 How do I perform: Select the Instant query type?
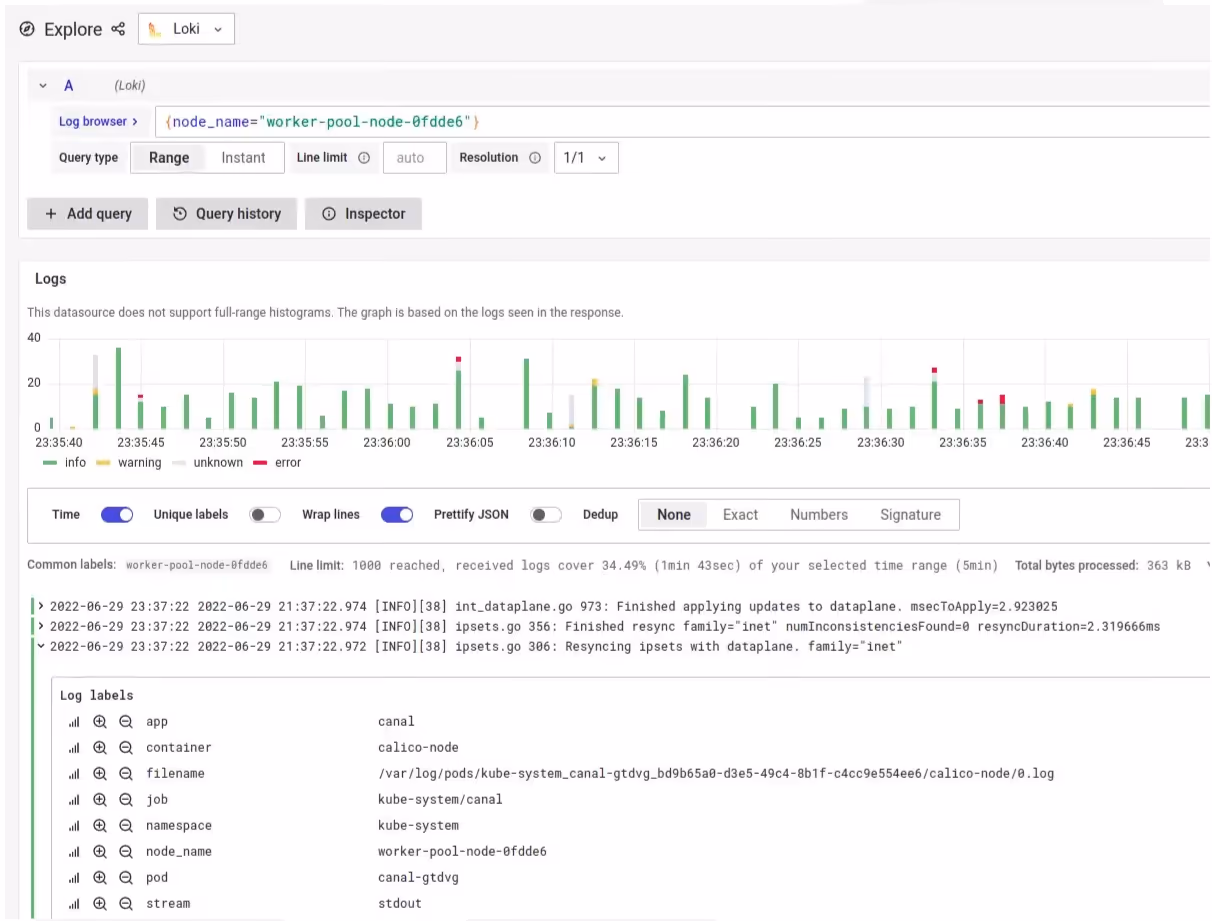(x=243, y=158)
